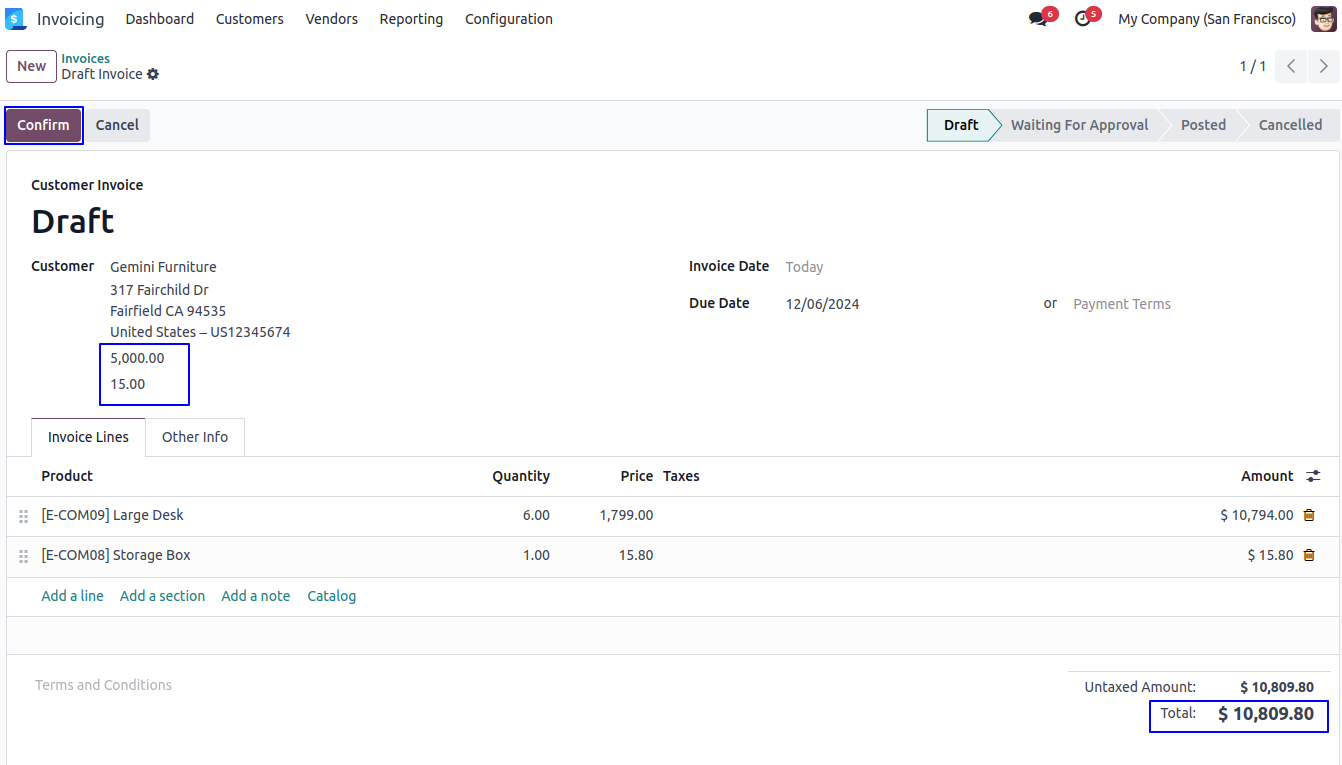Open the activities clock icon
1342x765 pixels.
click(x=1082, y=19)
